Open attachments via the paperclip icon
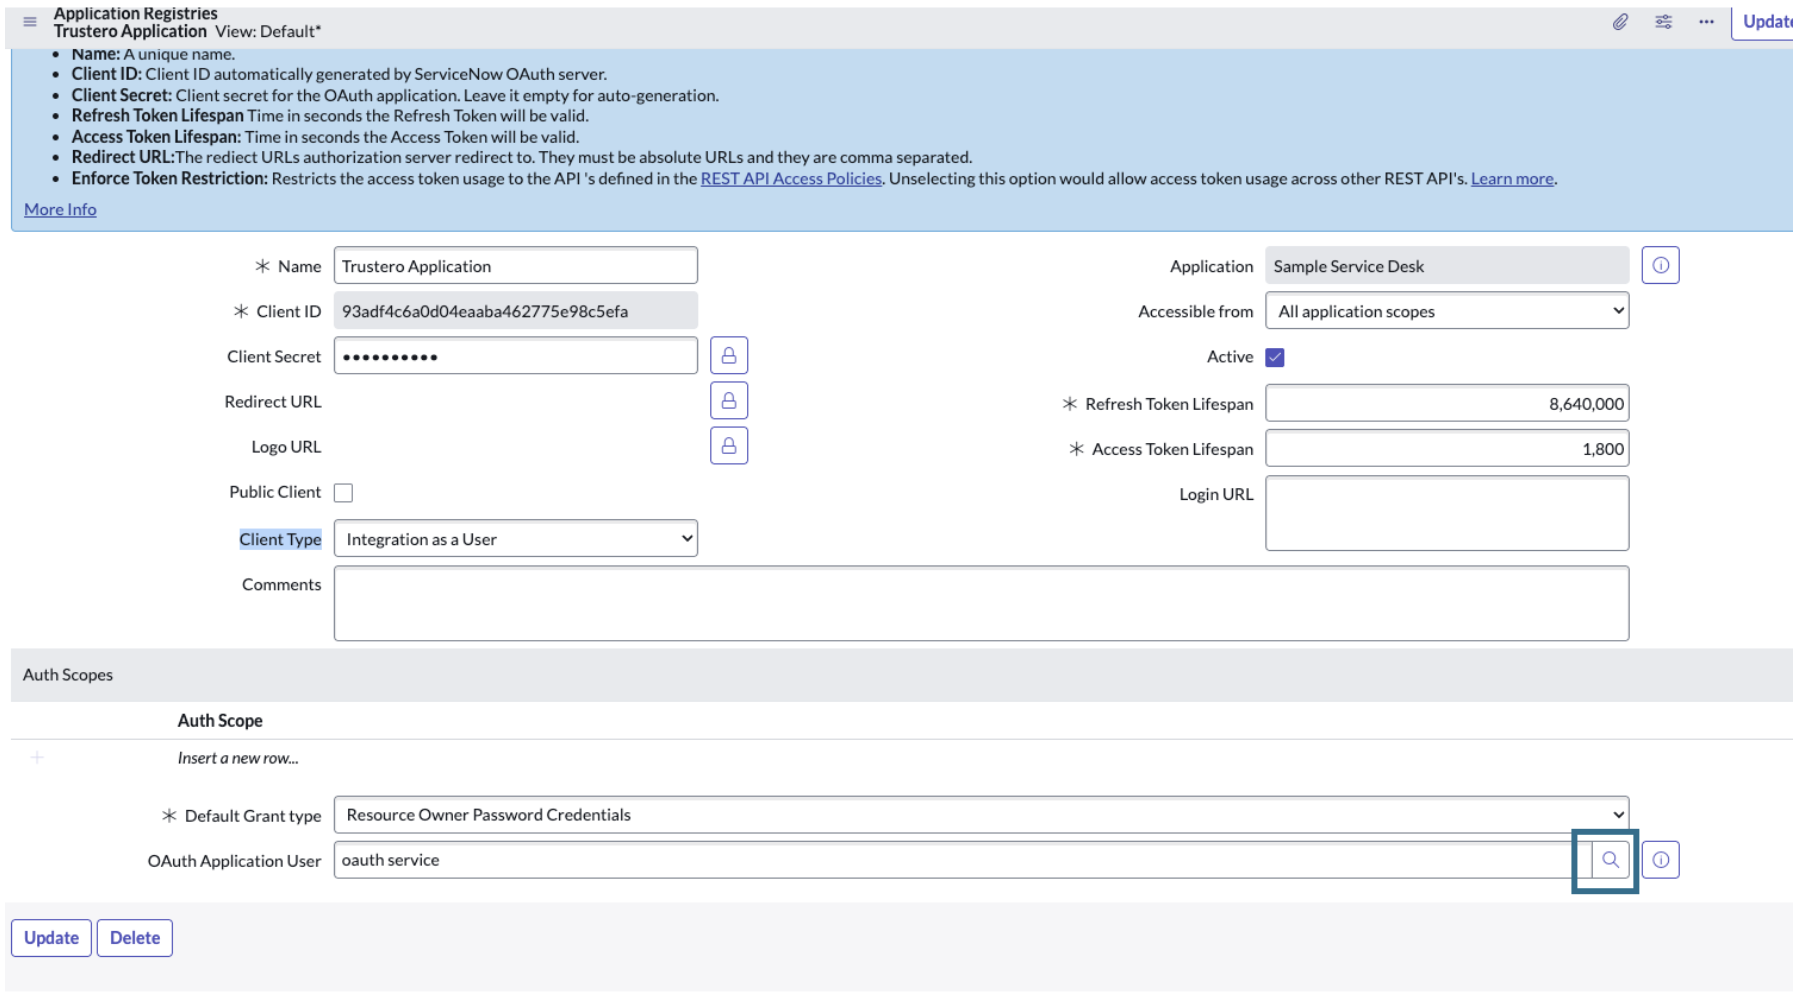 tap(1620, 22)
